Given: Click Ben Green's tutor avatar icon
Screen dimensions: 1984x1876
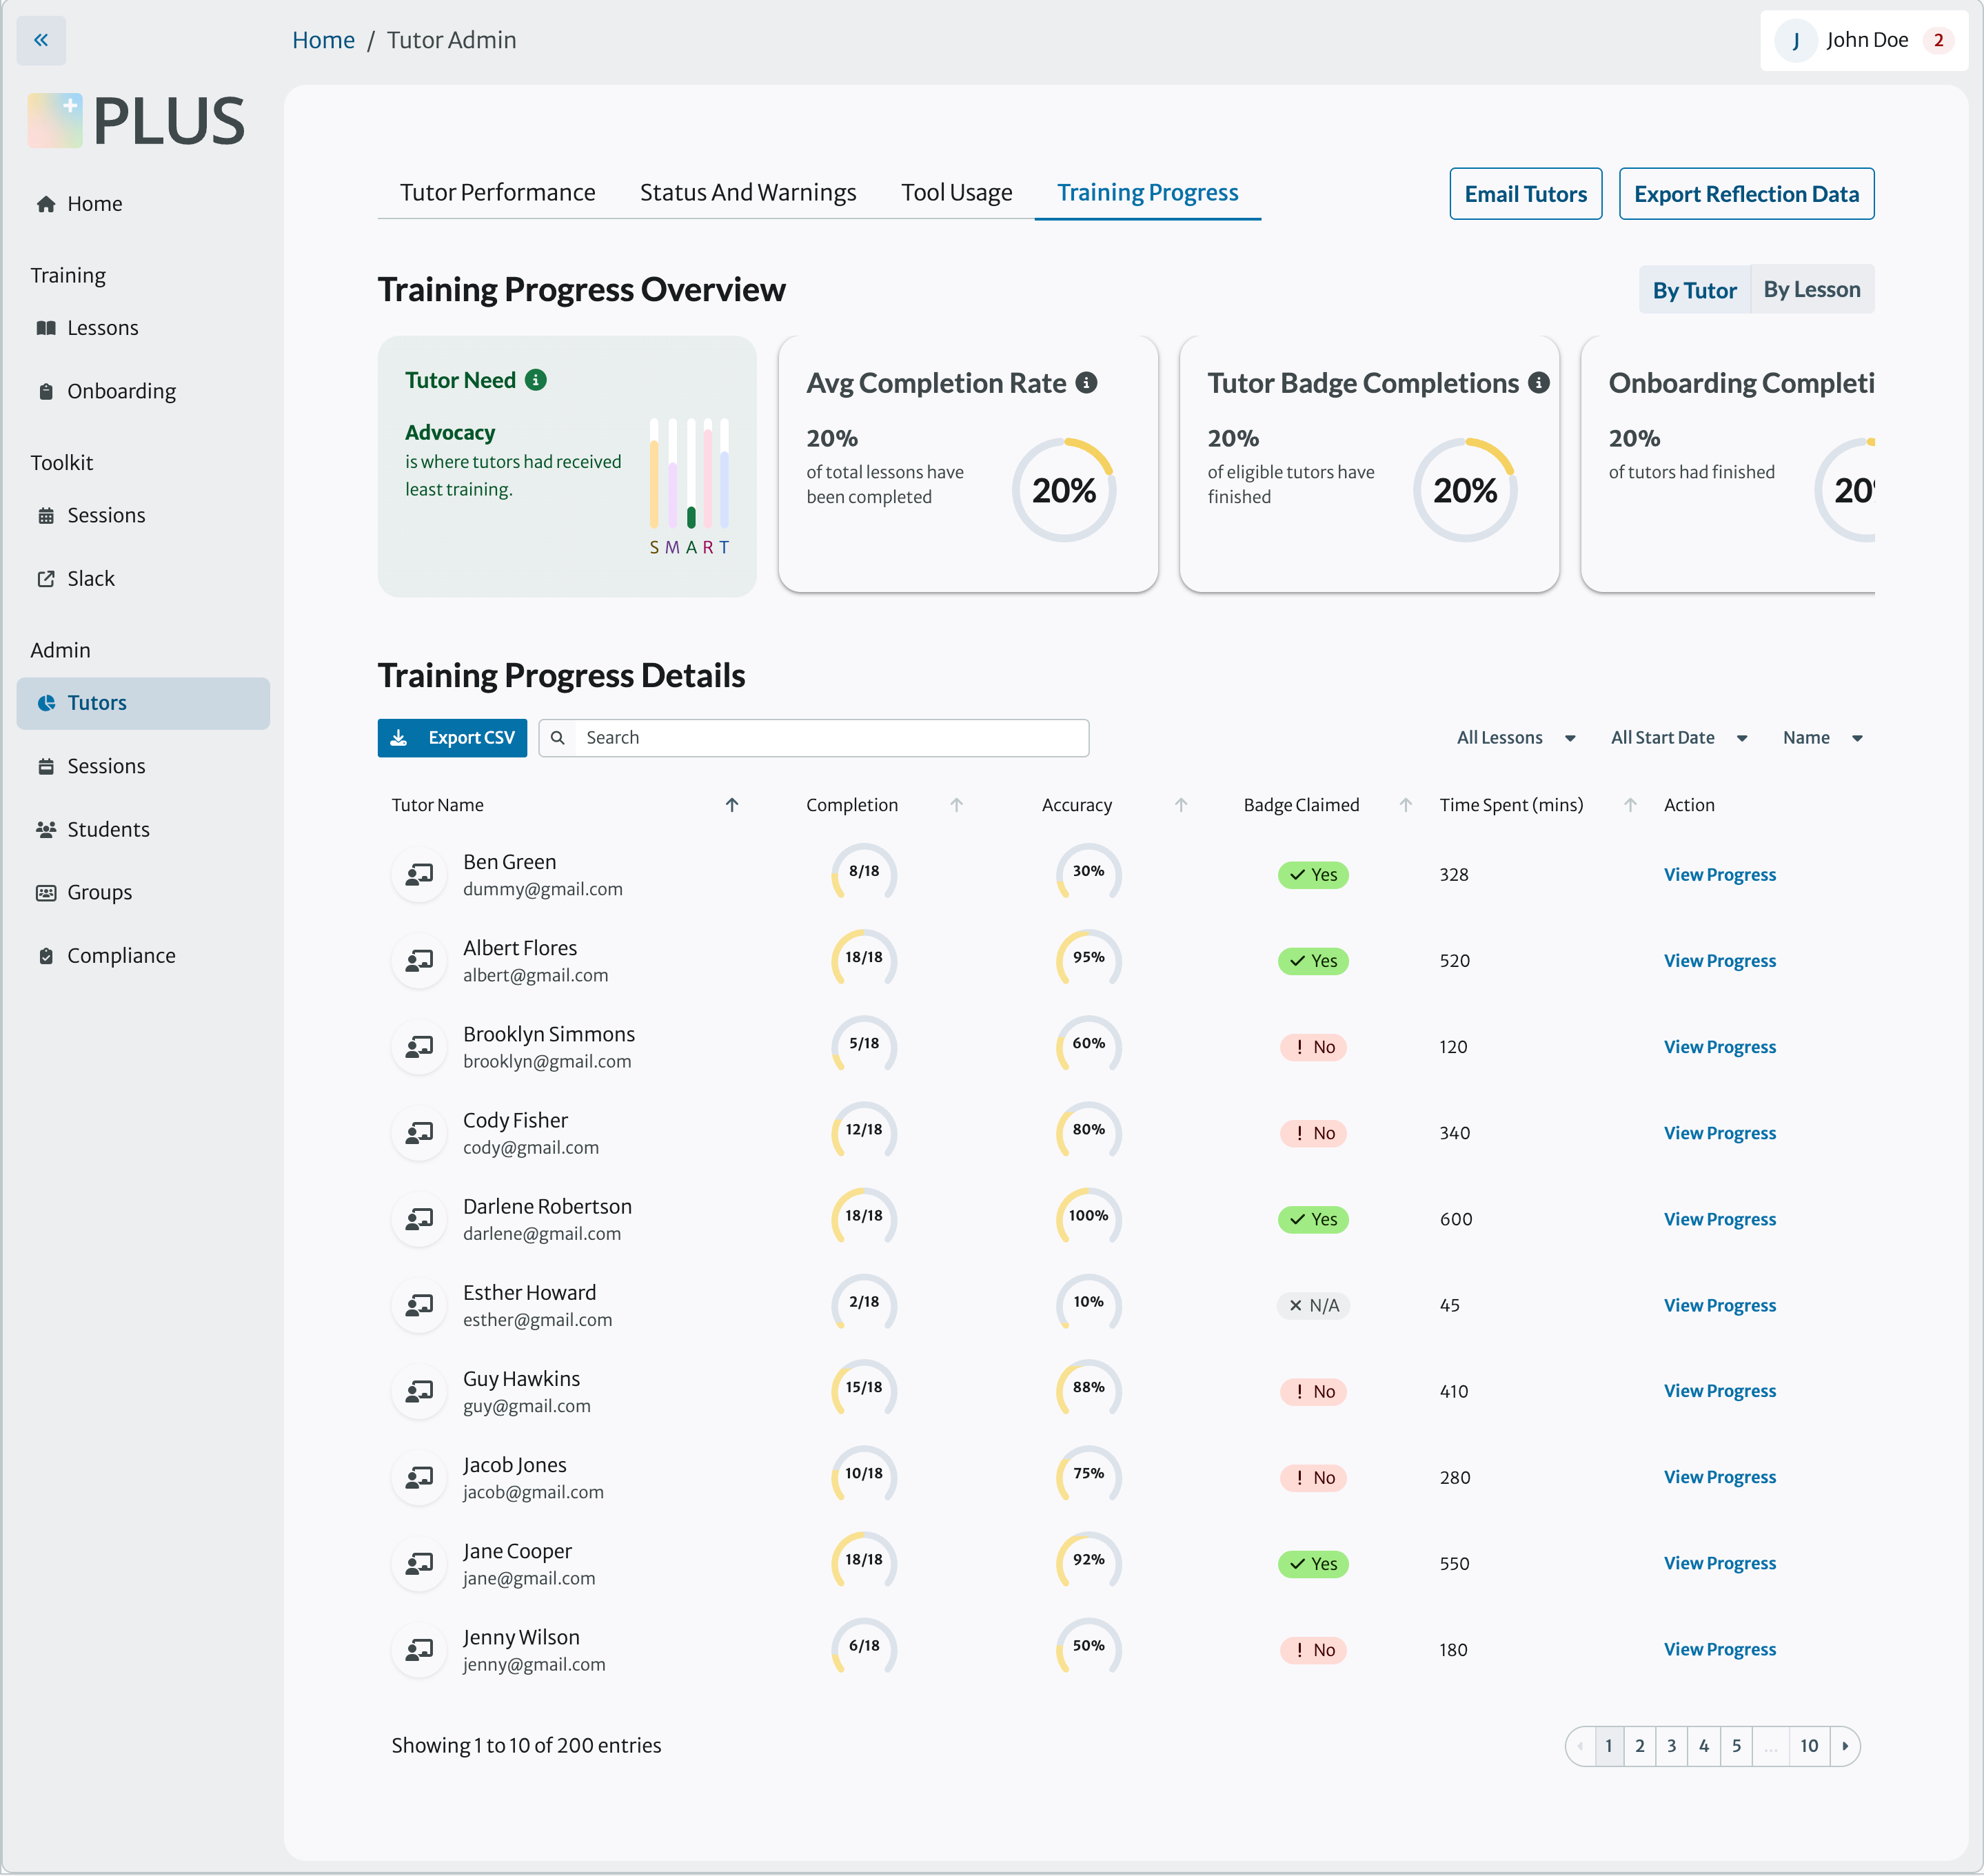Looking at the screenshot, I should [419, 875].
